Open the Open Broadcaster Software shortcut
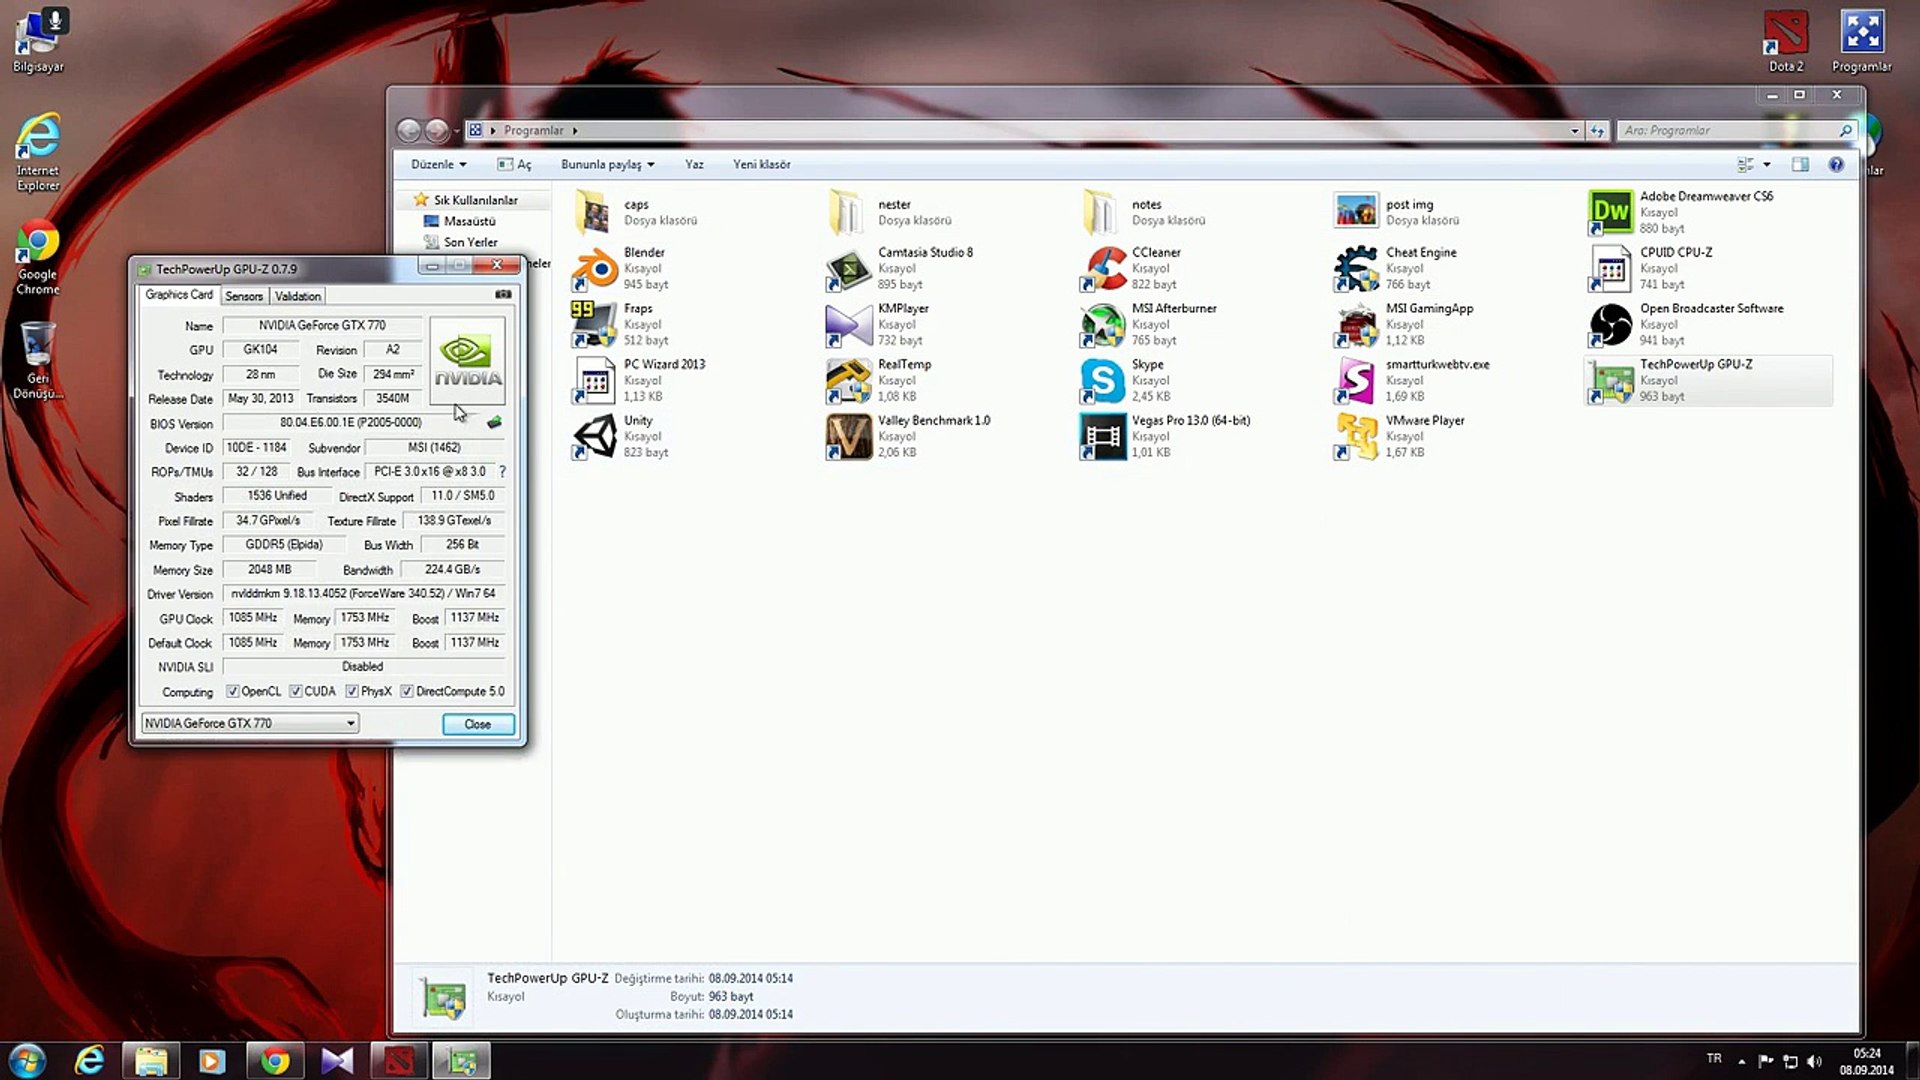The width and height of the screenshot is (1920, 1080). [1610, 324]
